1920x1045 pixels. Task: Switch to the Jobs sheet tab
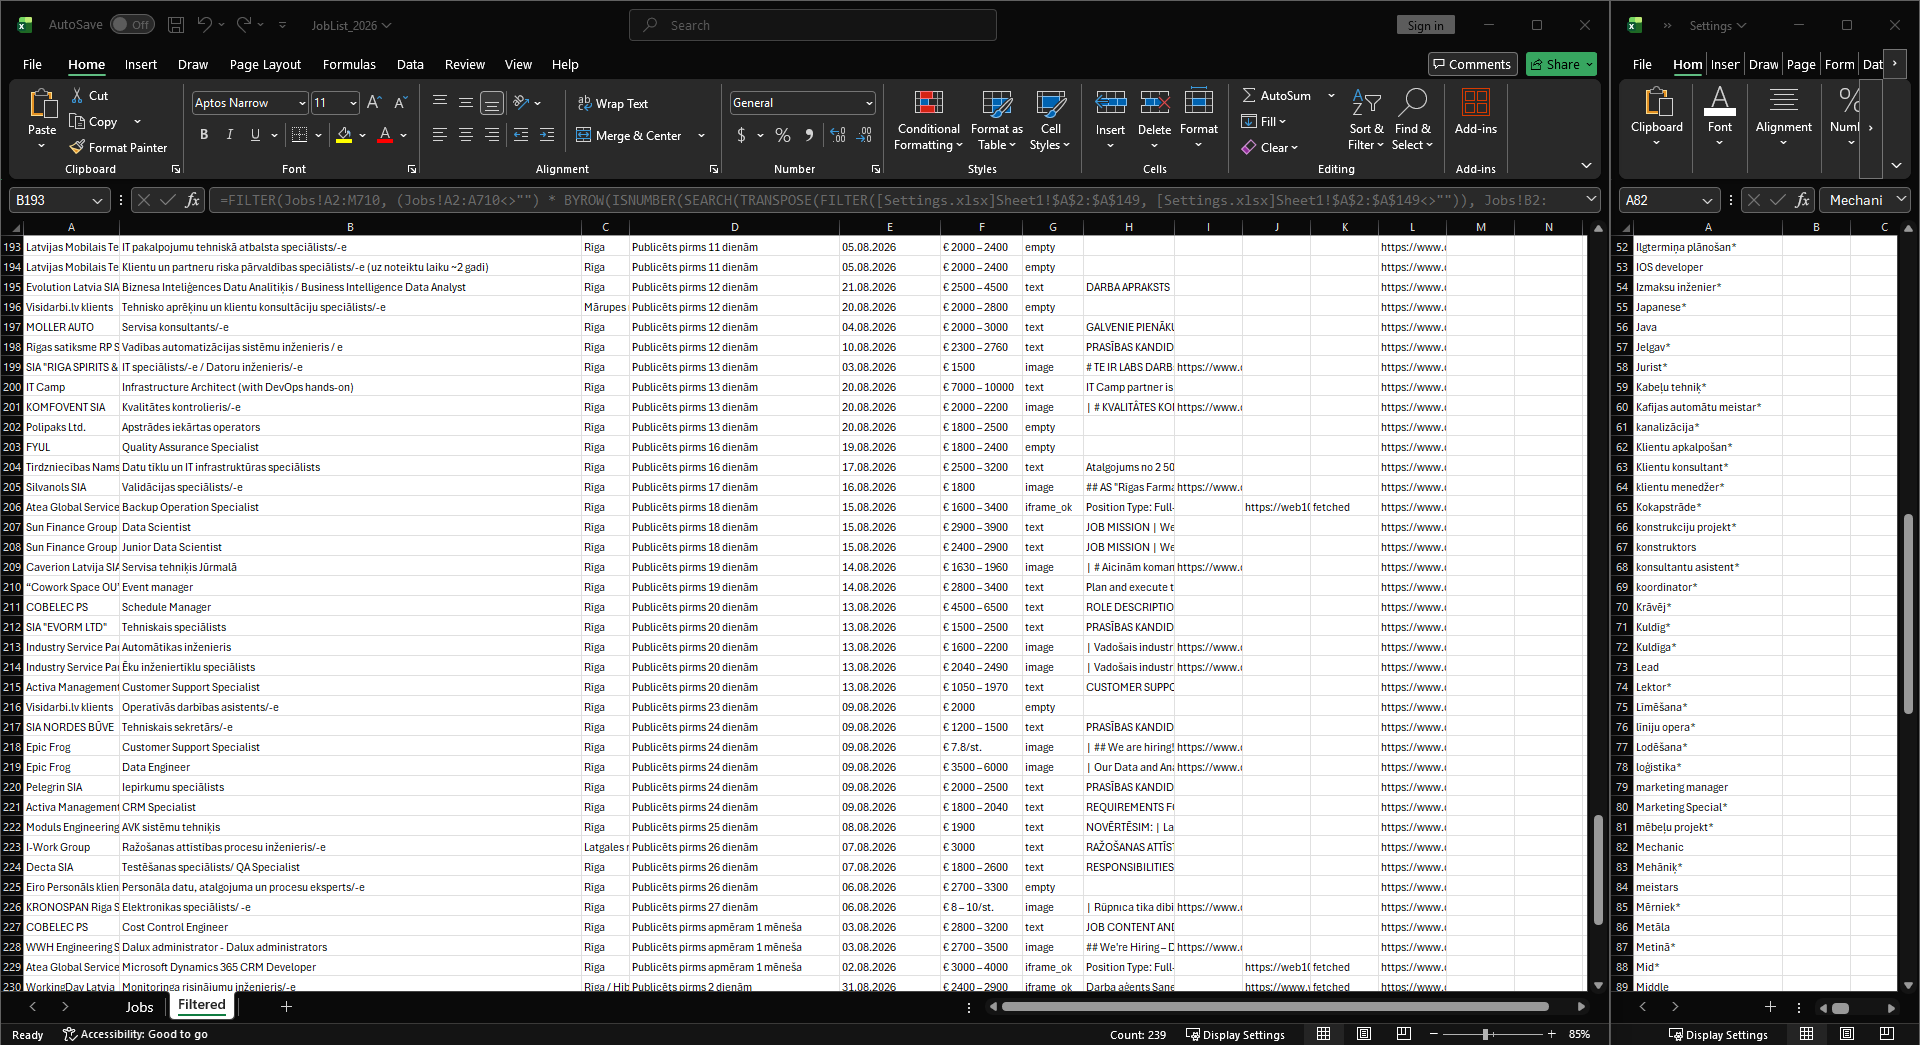[x=139, y=1007]
